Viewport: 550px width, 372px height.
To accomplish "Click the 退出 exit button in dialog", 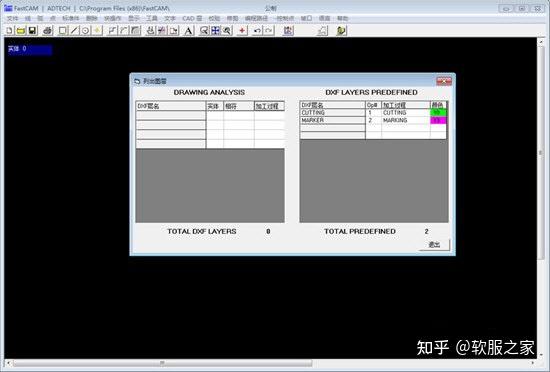I will 434,244.
